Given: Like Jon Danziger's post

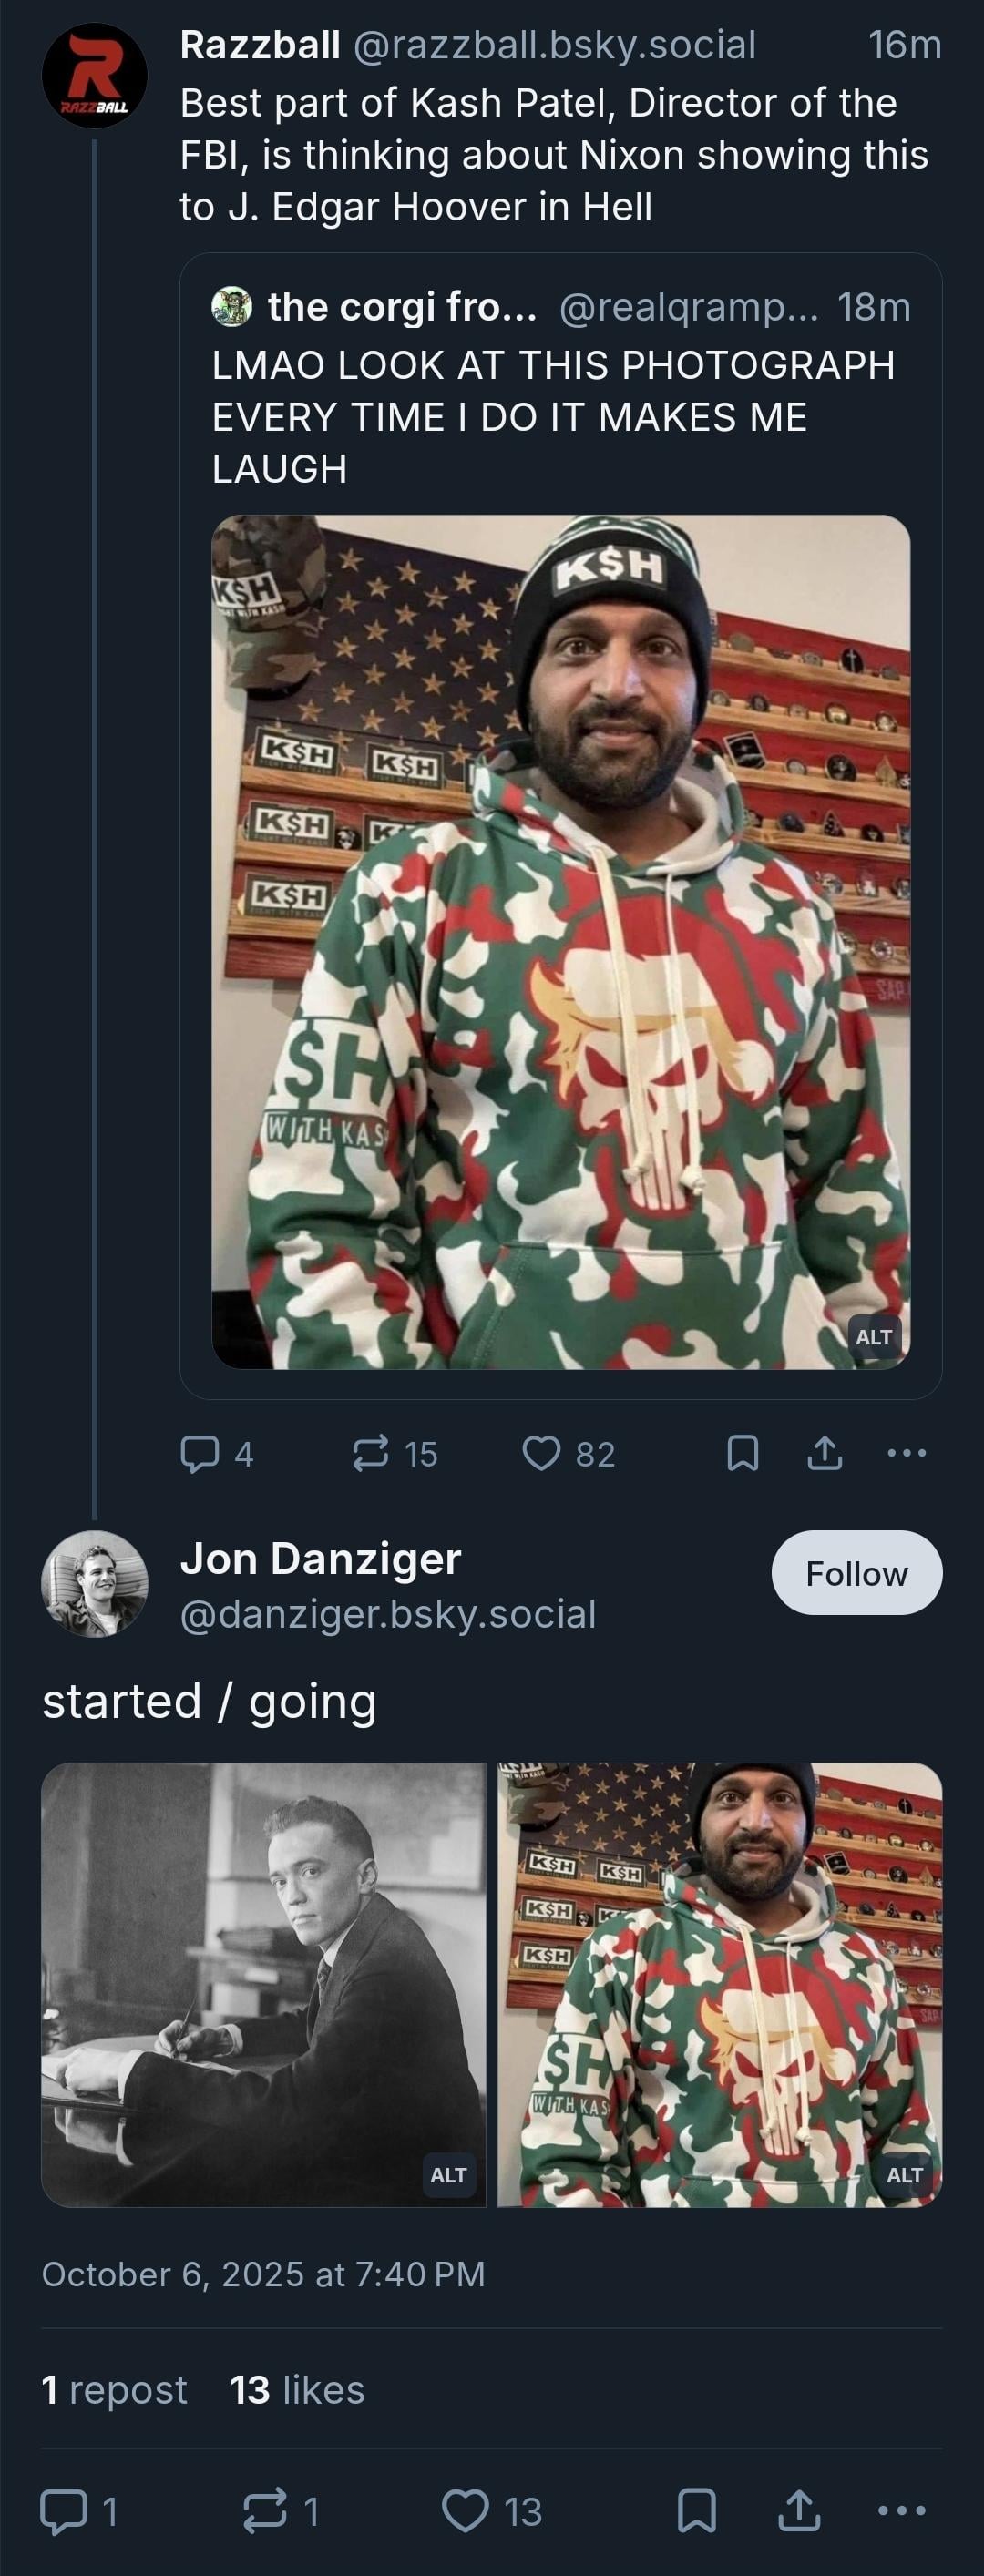Looking at the screenshot, I should (466, 2511).
